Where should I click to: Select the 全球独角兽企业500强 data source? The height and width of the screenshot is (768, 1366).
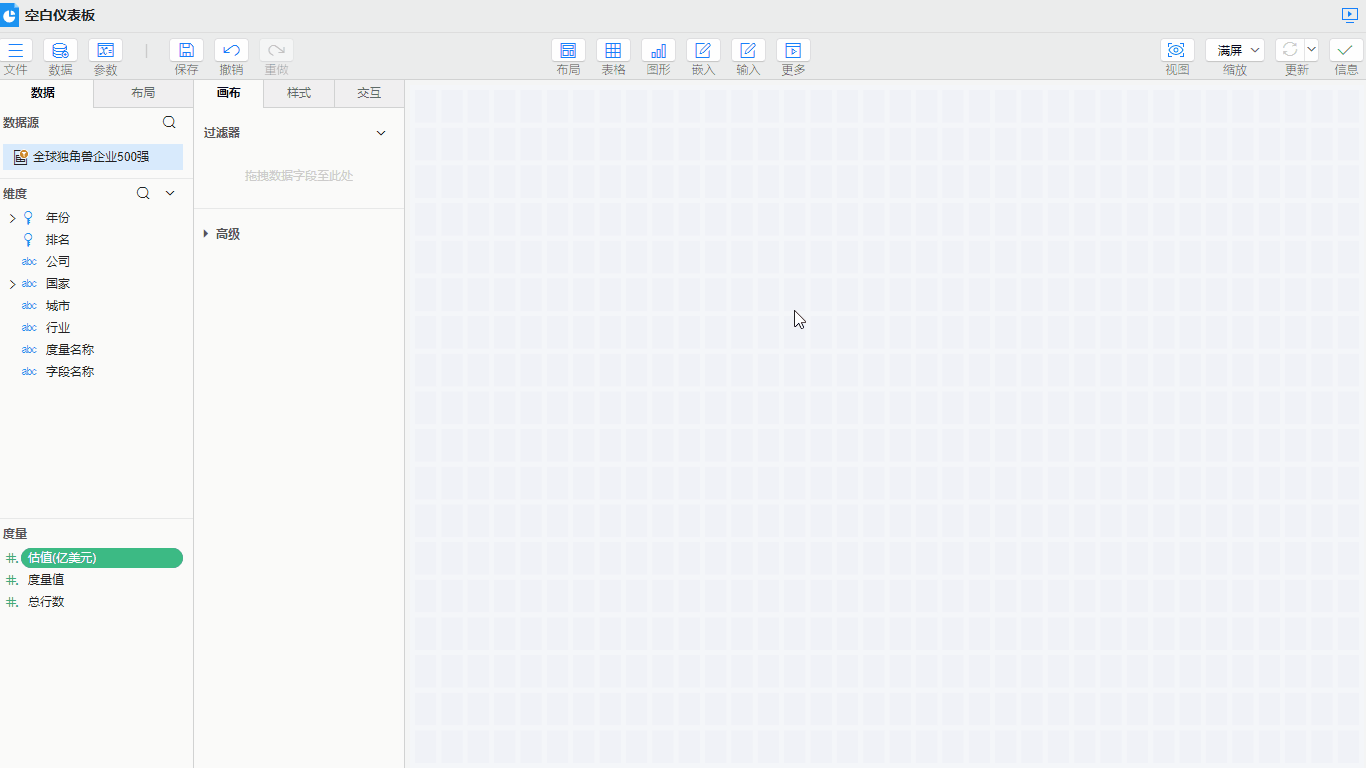(x=91, y=157)
